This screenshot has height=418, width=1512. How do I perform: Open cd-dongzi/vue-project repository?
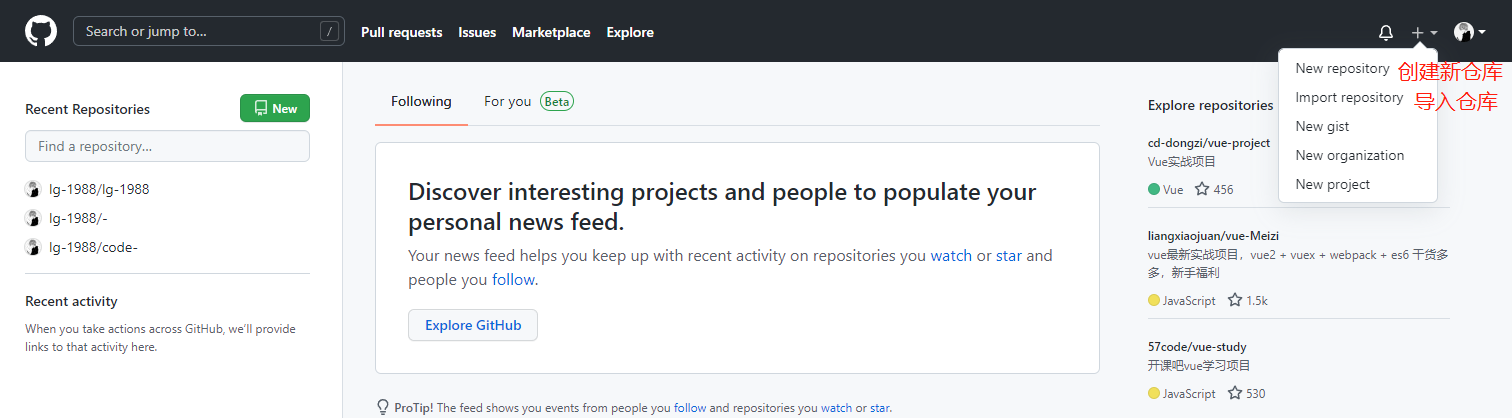(1209, 143)
